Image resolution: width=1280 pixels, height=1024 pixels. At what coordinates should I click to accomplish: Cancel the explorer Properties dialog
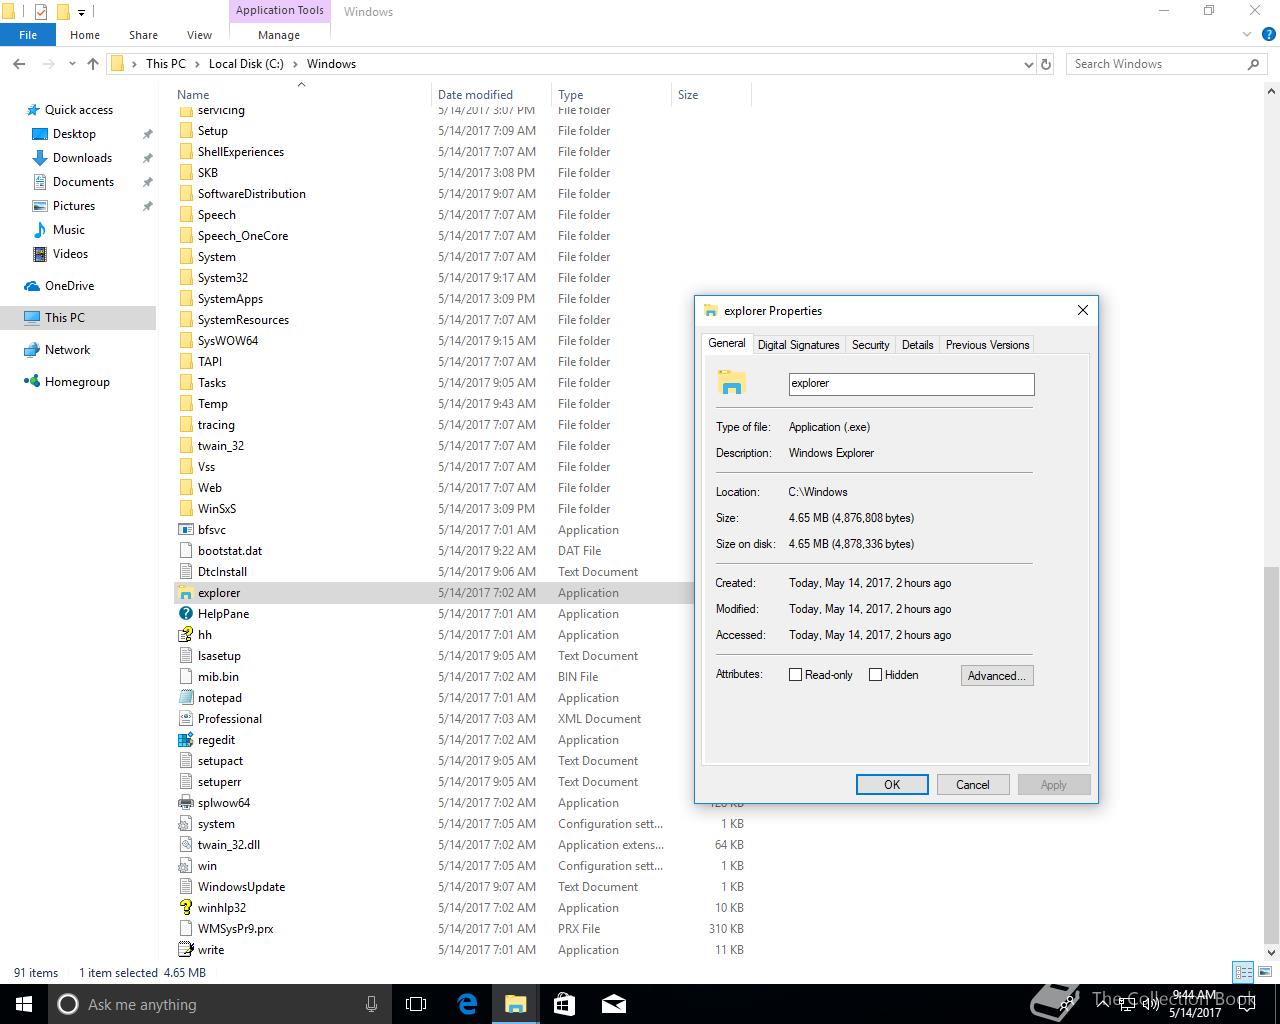tap(972, 785)
